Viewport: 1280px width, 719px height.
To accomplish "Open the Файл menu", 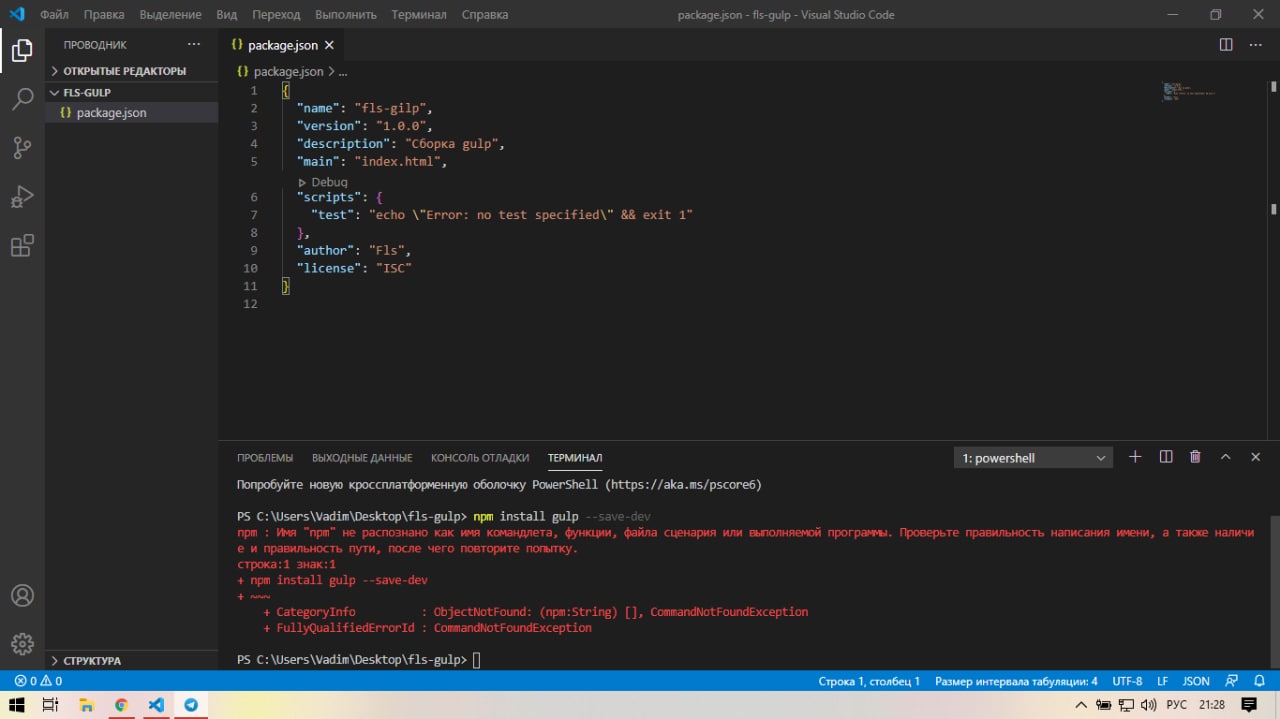I will pyautogui.click(x=54, y=15).
